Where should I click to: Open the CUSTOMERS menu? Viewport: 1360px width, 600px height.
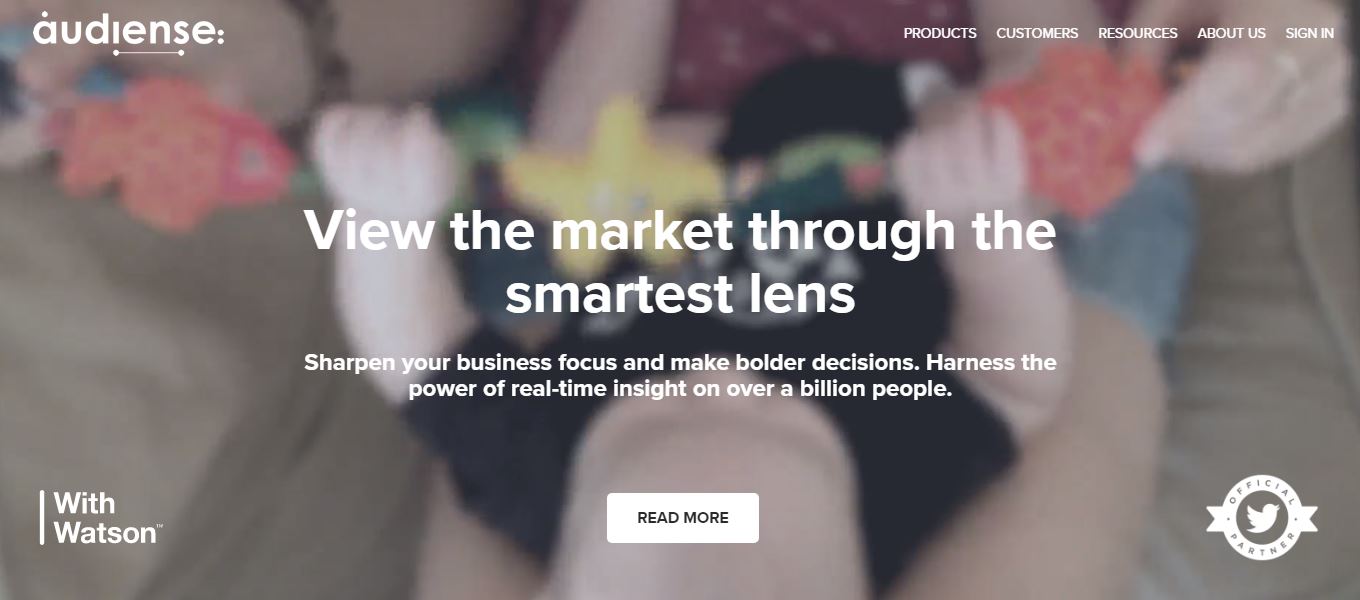1037,33
